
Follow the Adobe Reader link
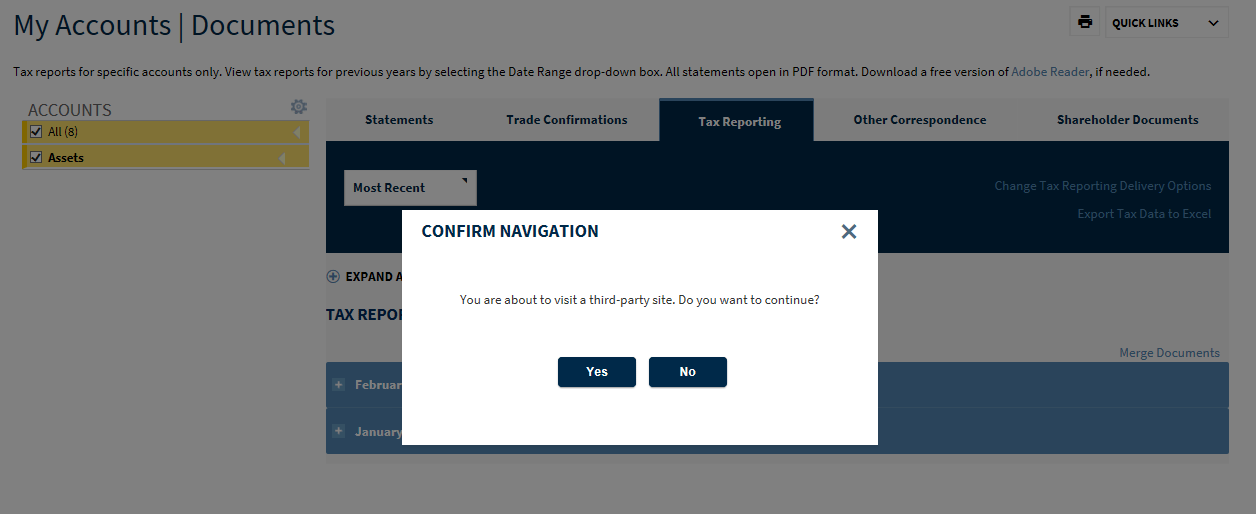coord(1049,72)
